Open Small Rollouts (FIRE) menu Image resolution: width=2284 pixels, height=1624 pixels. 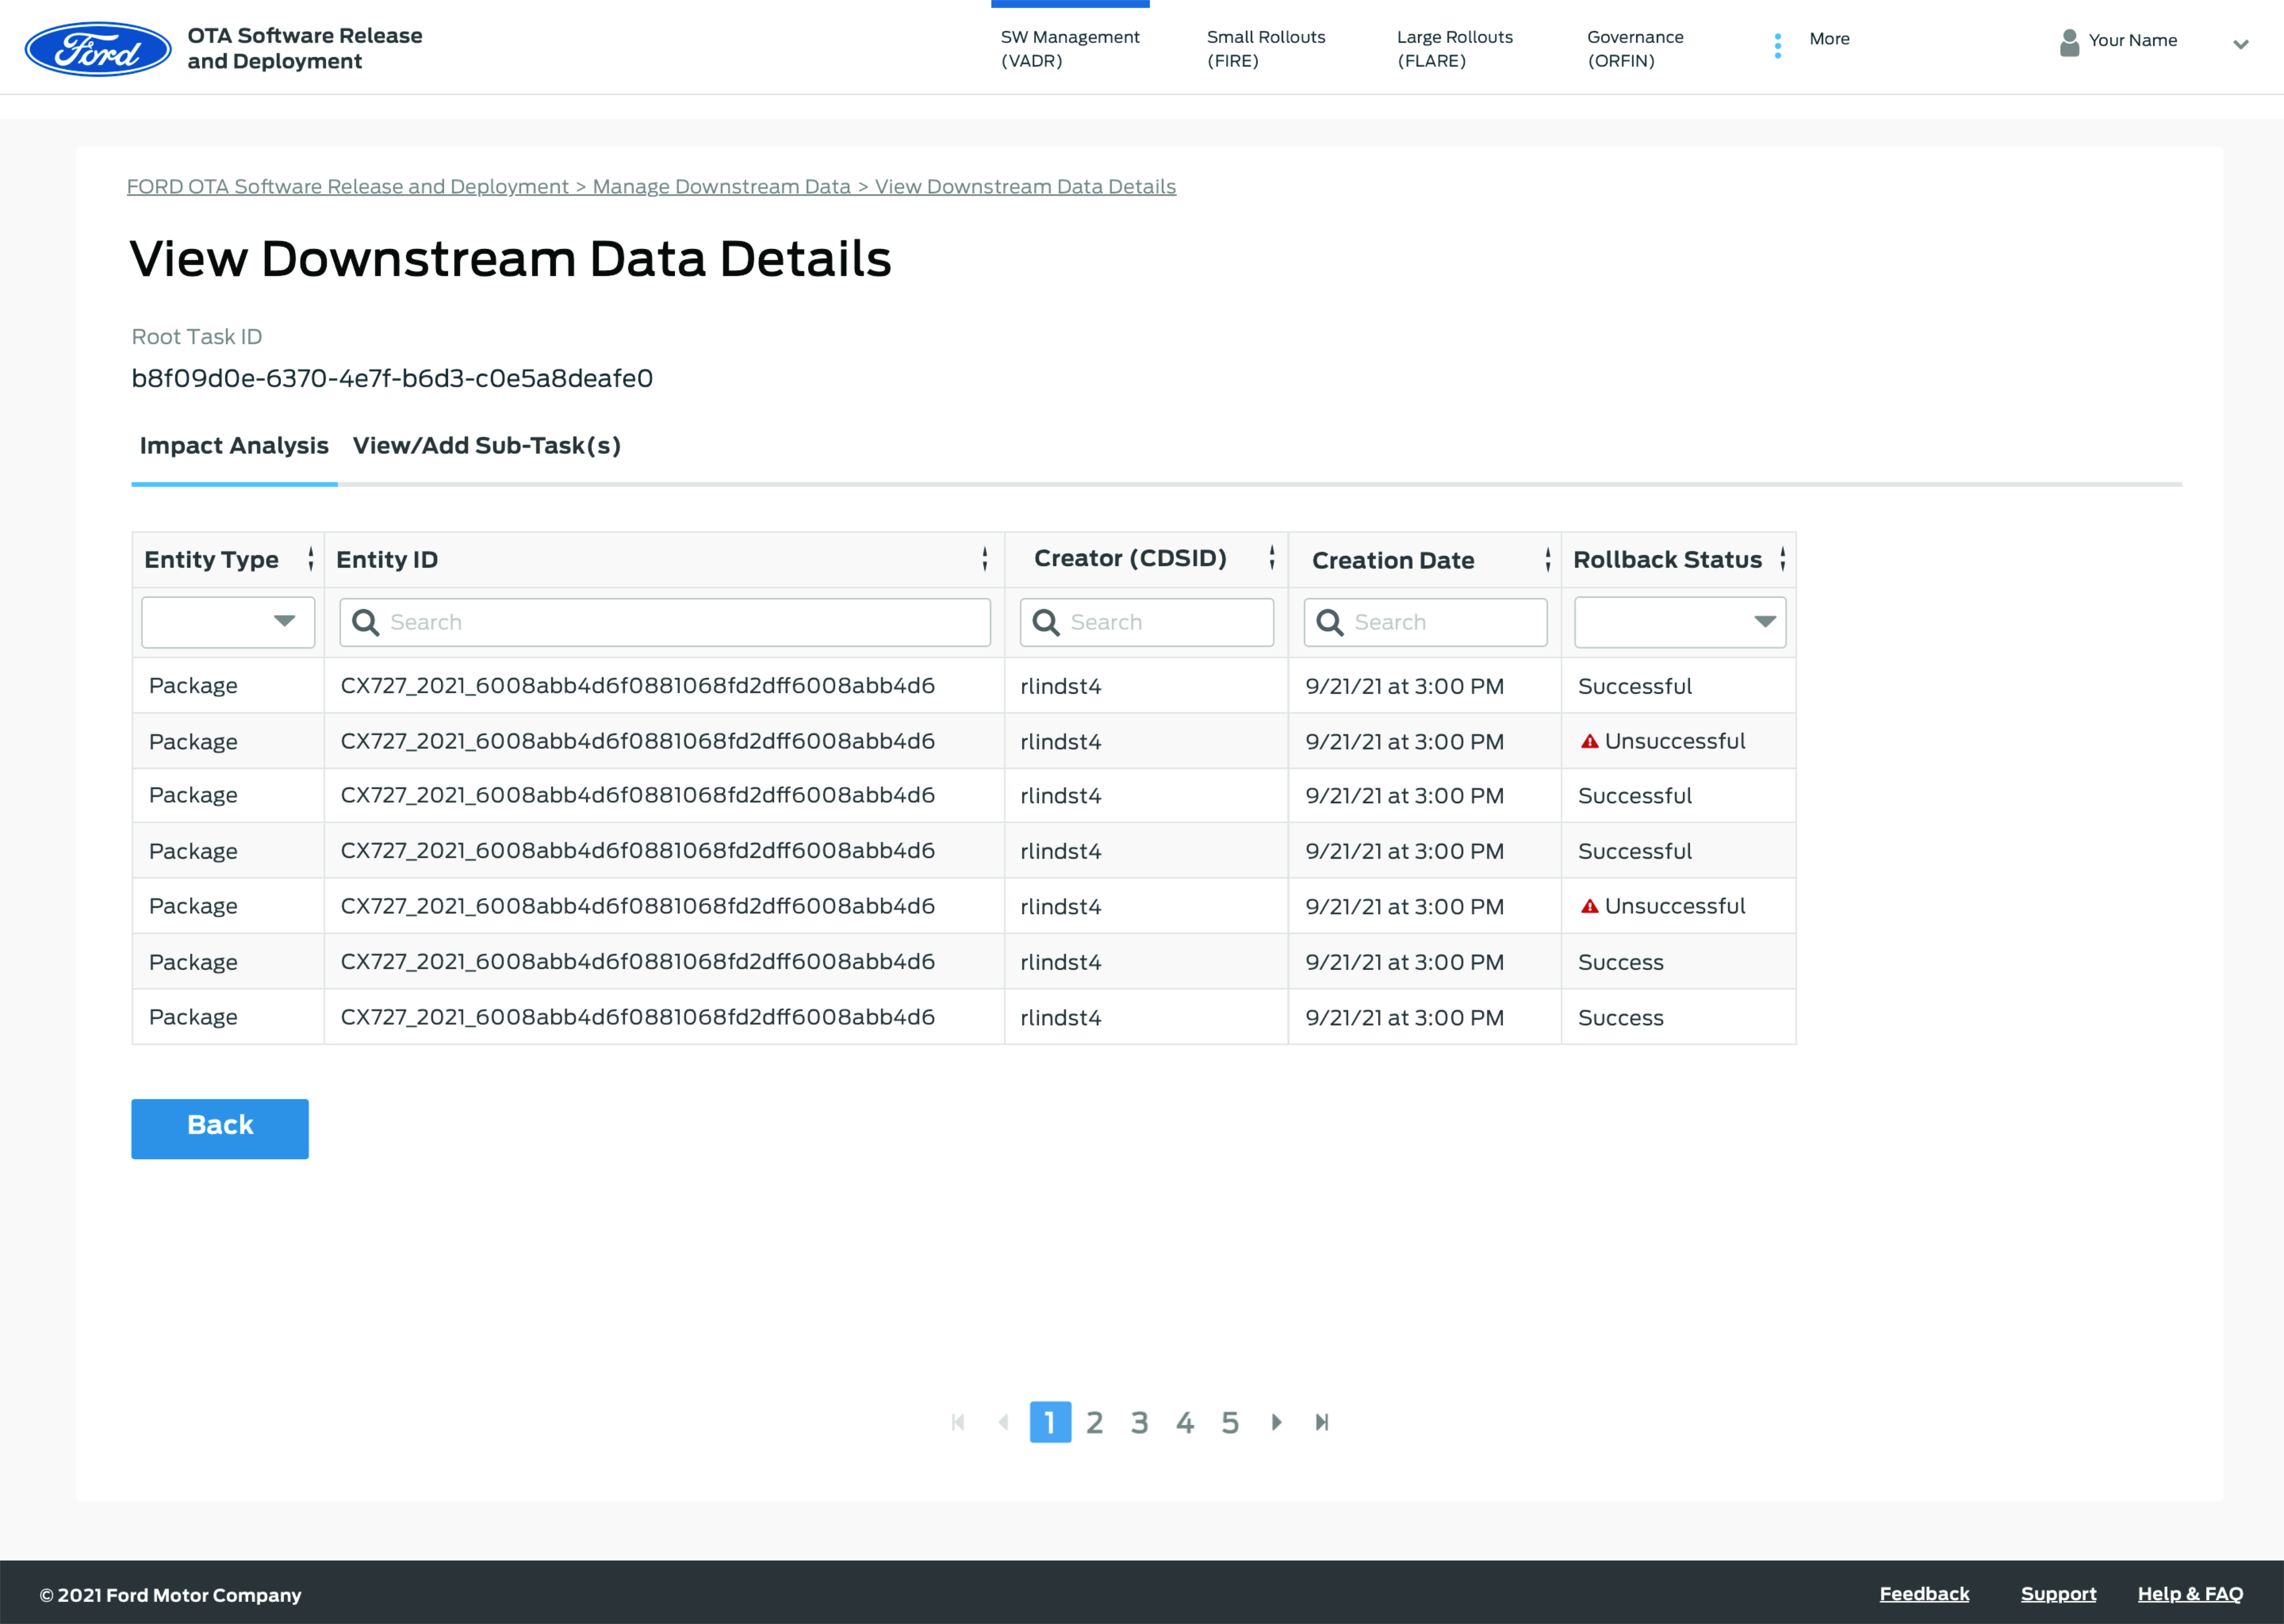point(1265,48)
